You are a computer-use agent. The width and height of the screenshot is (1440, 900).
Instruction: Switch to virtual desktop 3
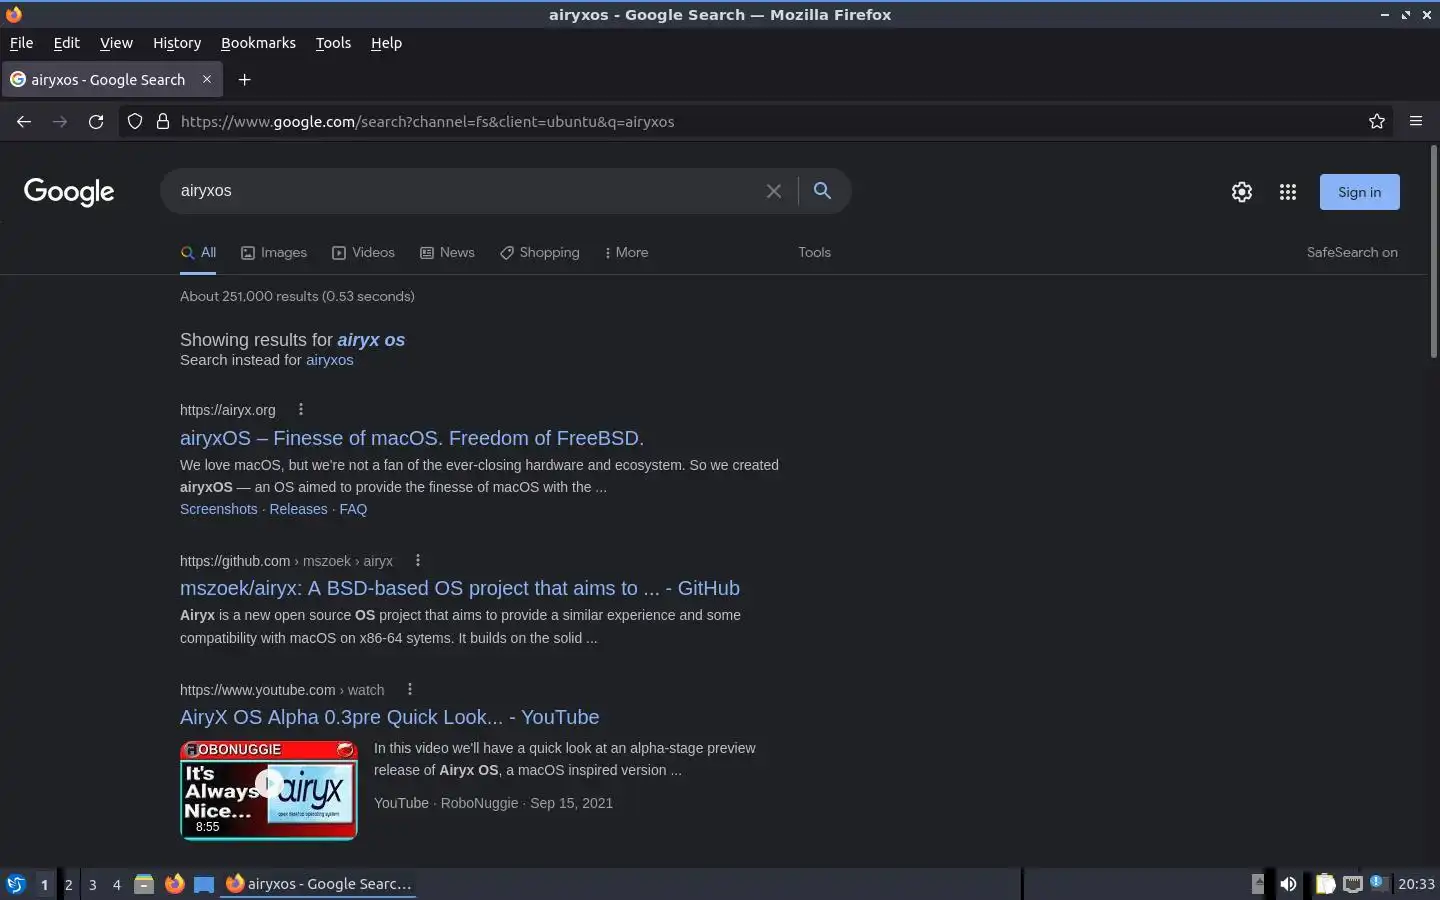(x=92, y=884)
